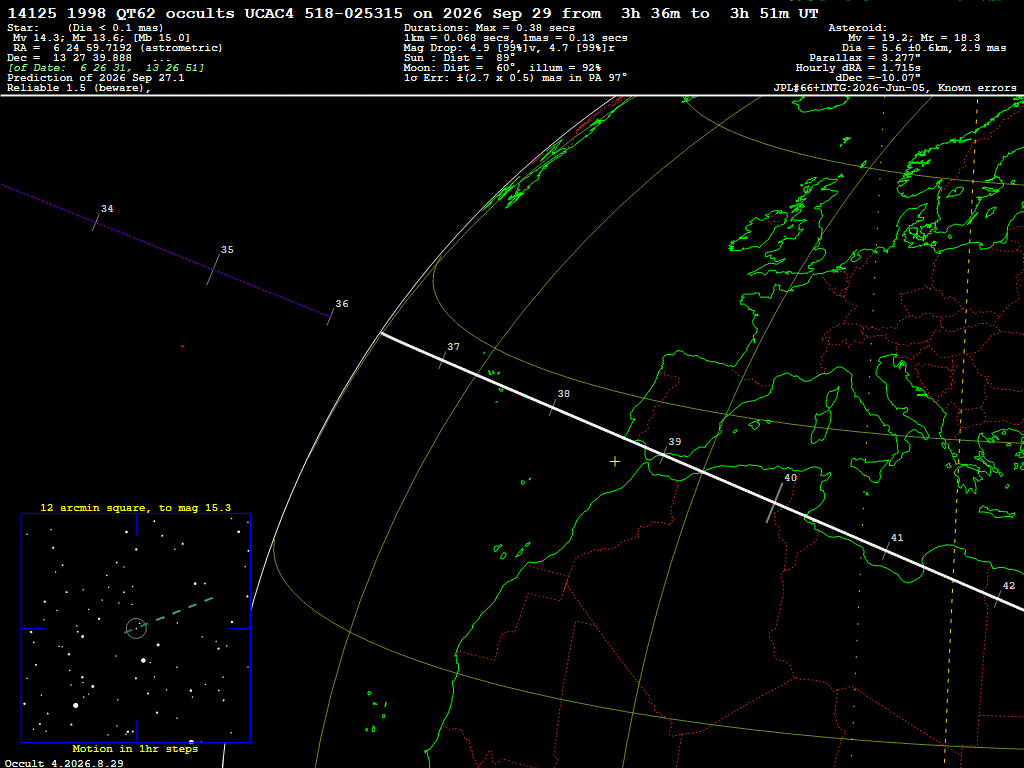Click the 'Motion in 1hr steps' label
This screenshot has width=1024, height=768.
pyautogui.click(x=135, y=749)
